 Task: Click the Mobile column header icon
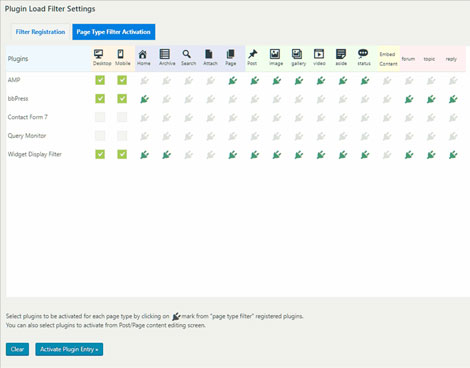(x=121, y=54)
